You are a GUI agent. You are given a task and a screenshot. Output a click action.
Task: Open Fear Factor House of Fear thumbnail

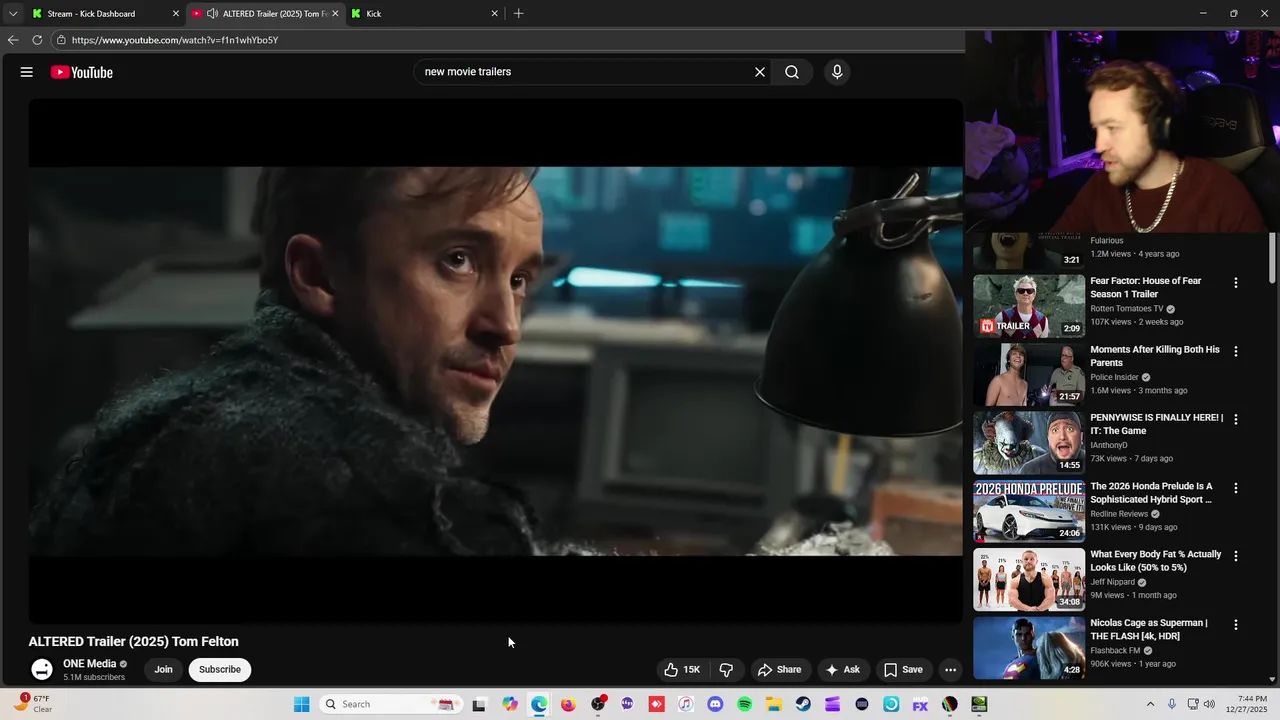pos(1029,306)
